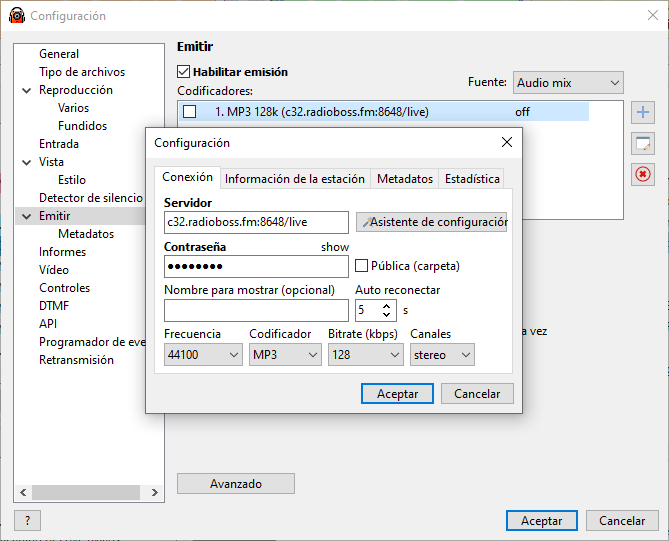
Task: Open the Fuente Audio mix dropdown
Action: coord(568,83)
